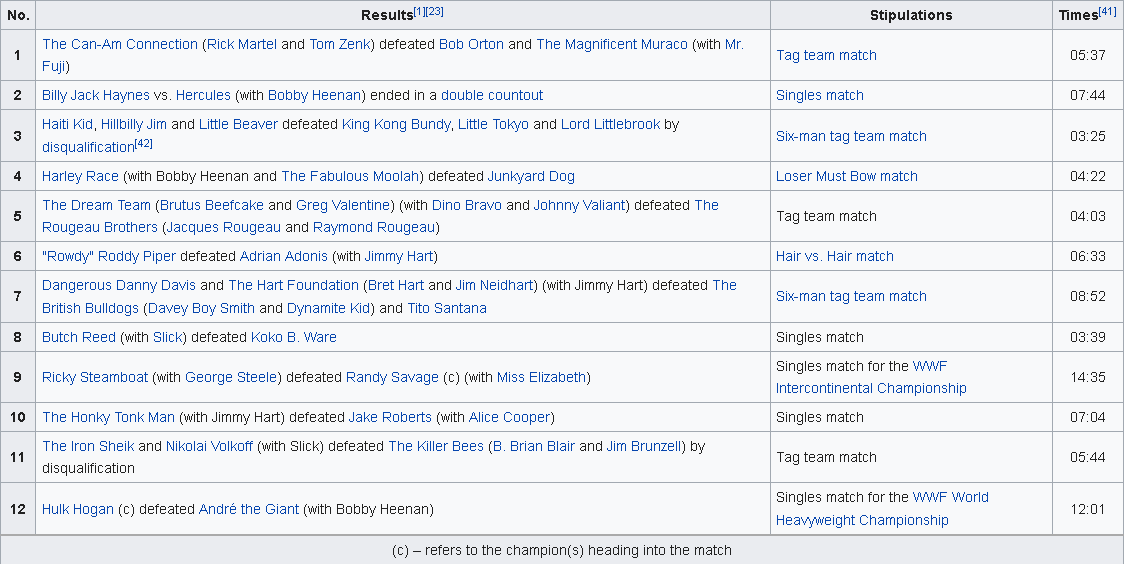Follow the B. Brian Blair link
Screen dimensions: 1124x564
pyautogui.click(x=534, y=446)
